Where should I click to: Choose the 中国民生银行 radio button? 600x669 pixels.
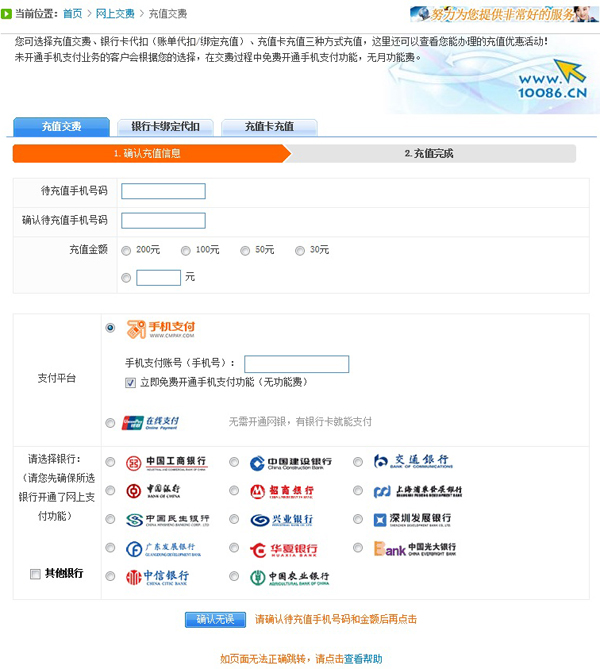click(110, 519)
